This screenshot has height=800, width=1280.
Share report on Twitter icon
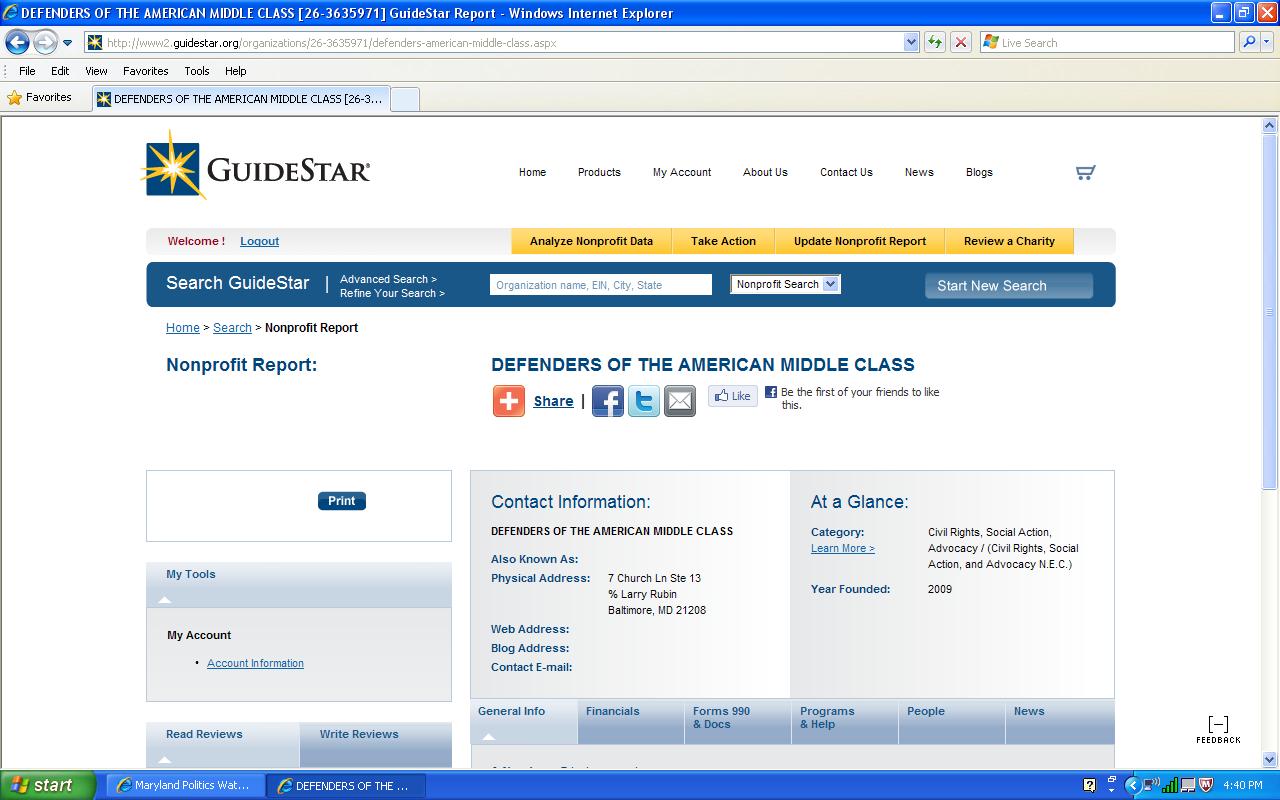tap(644, 401)
